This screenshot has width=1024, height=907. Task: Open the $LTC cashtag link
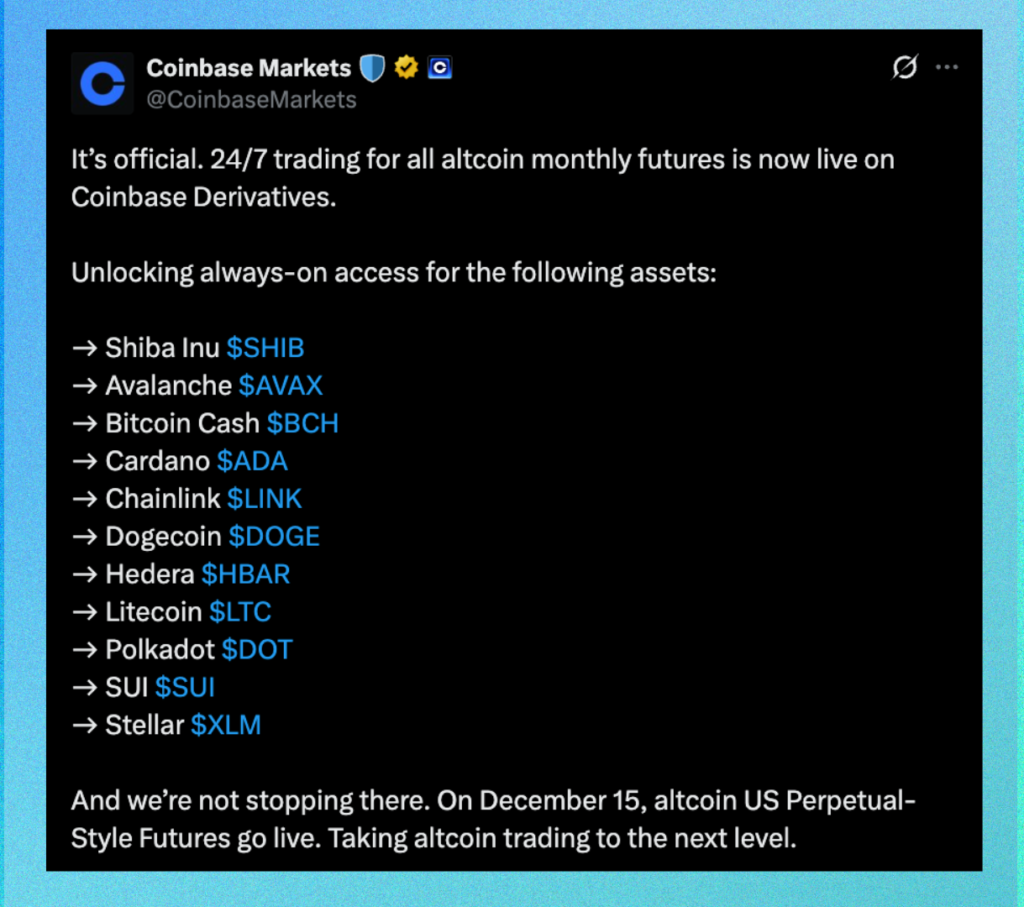tap(240, 611)
